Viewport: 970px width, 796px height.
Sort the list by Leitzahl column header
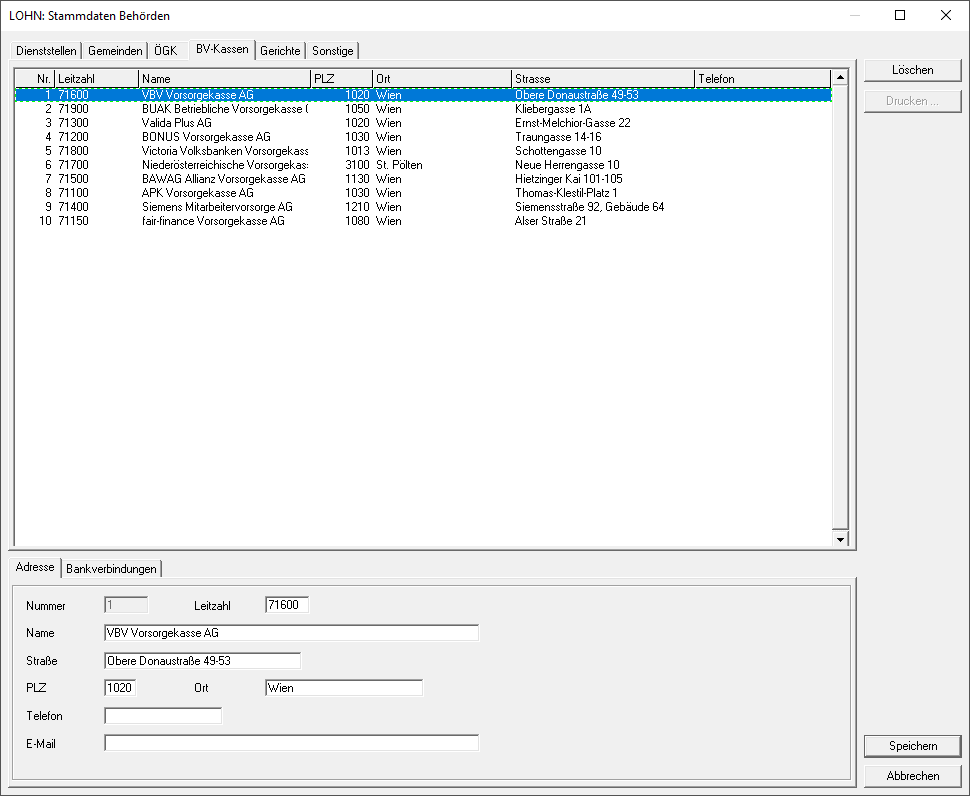(x=97, y=79)
